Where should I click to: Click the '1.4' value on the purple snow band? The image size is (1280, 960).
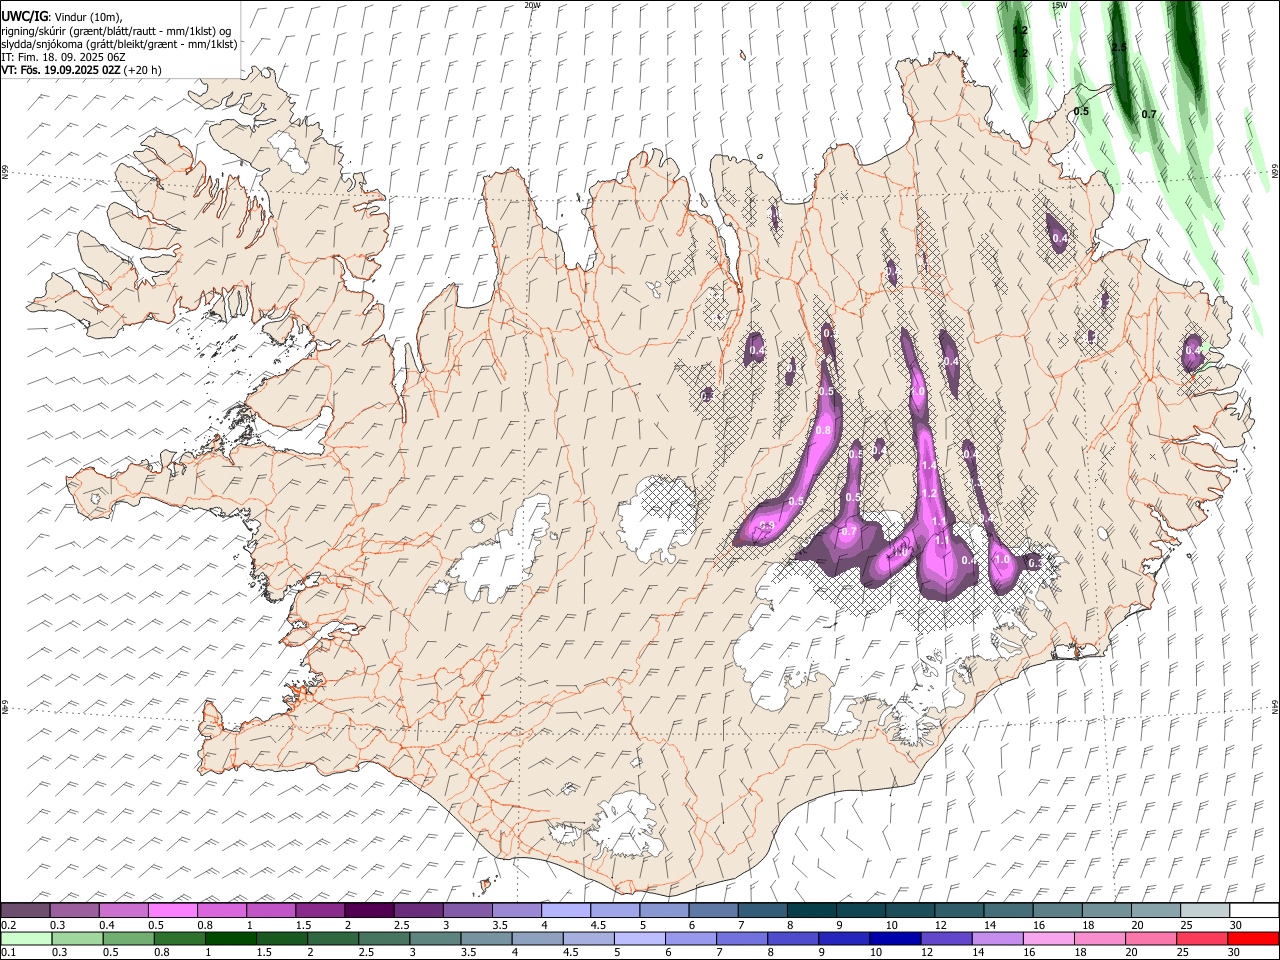(x=928, y=466)
